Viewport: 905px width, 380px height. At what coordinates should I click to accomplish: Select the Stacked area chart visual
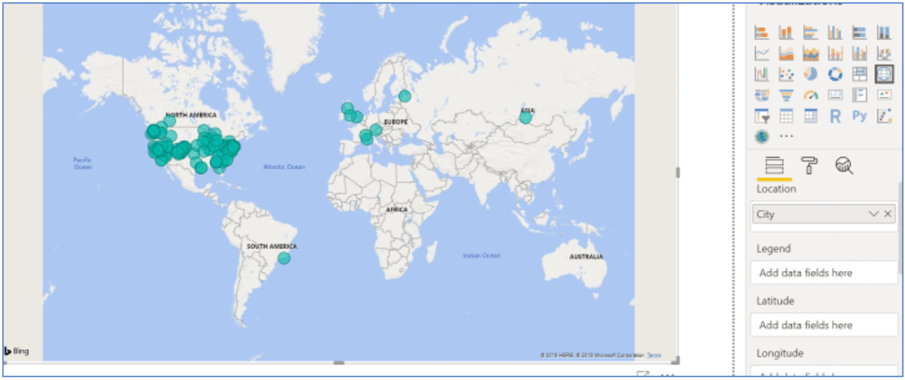point(811,54)
